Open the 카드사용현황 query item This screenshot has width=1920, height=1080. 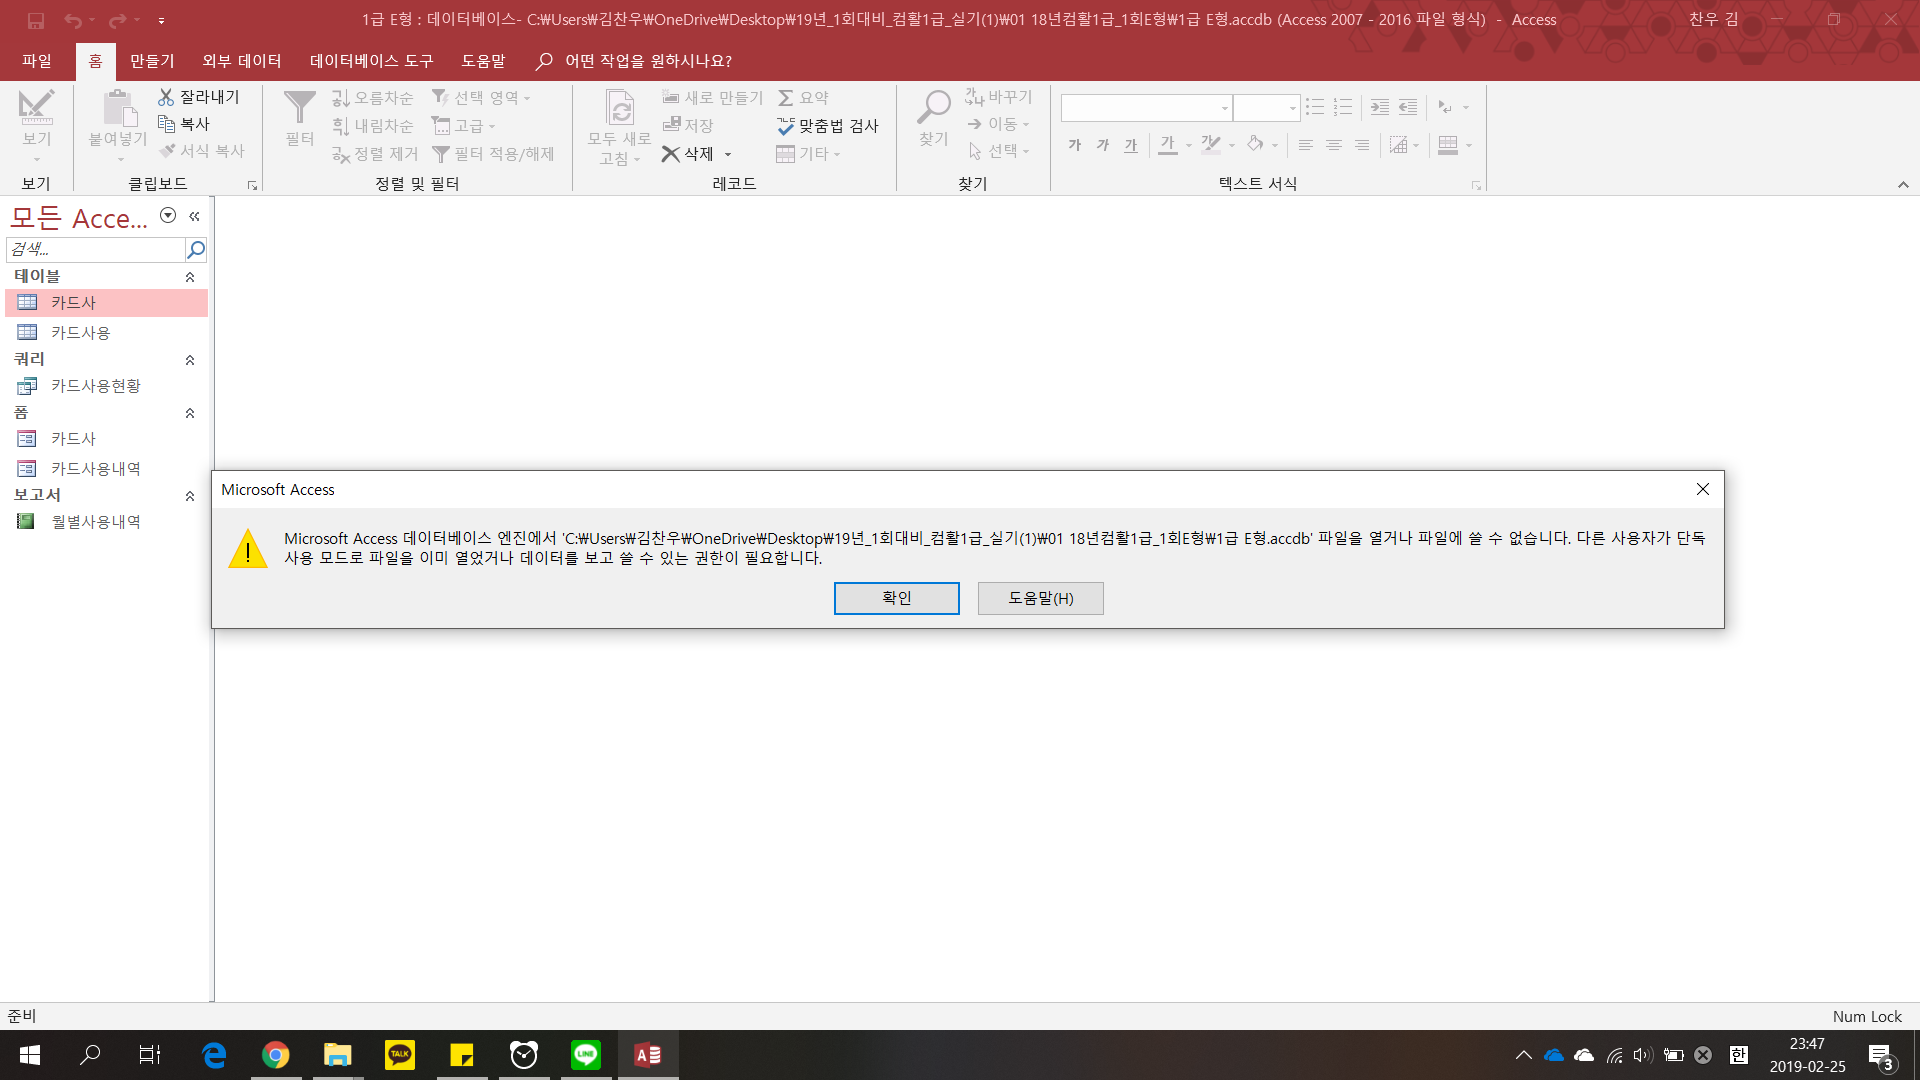tap(95, 386)
